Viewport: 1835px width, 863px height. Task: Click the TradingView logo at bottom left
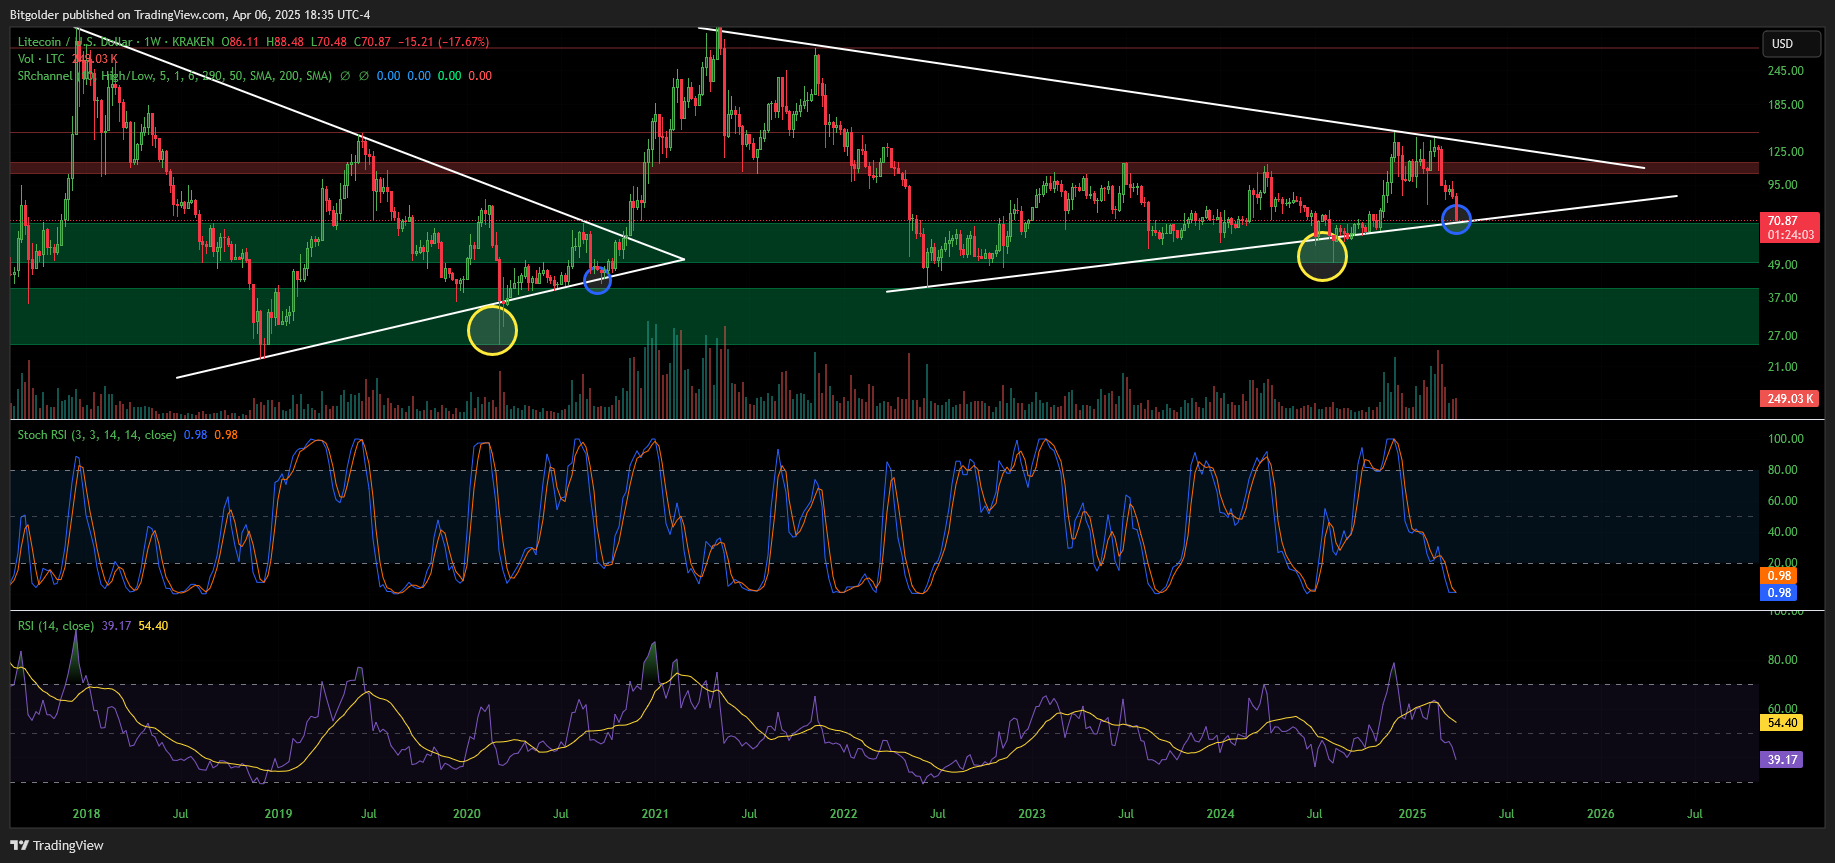pyautogui.click(x=57, y=845)
